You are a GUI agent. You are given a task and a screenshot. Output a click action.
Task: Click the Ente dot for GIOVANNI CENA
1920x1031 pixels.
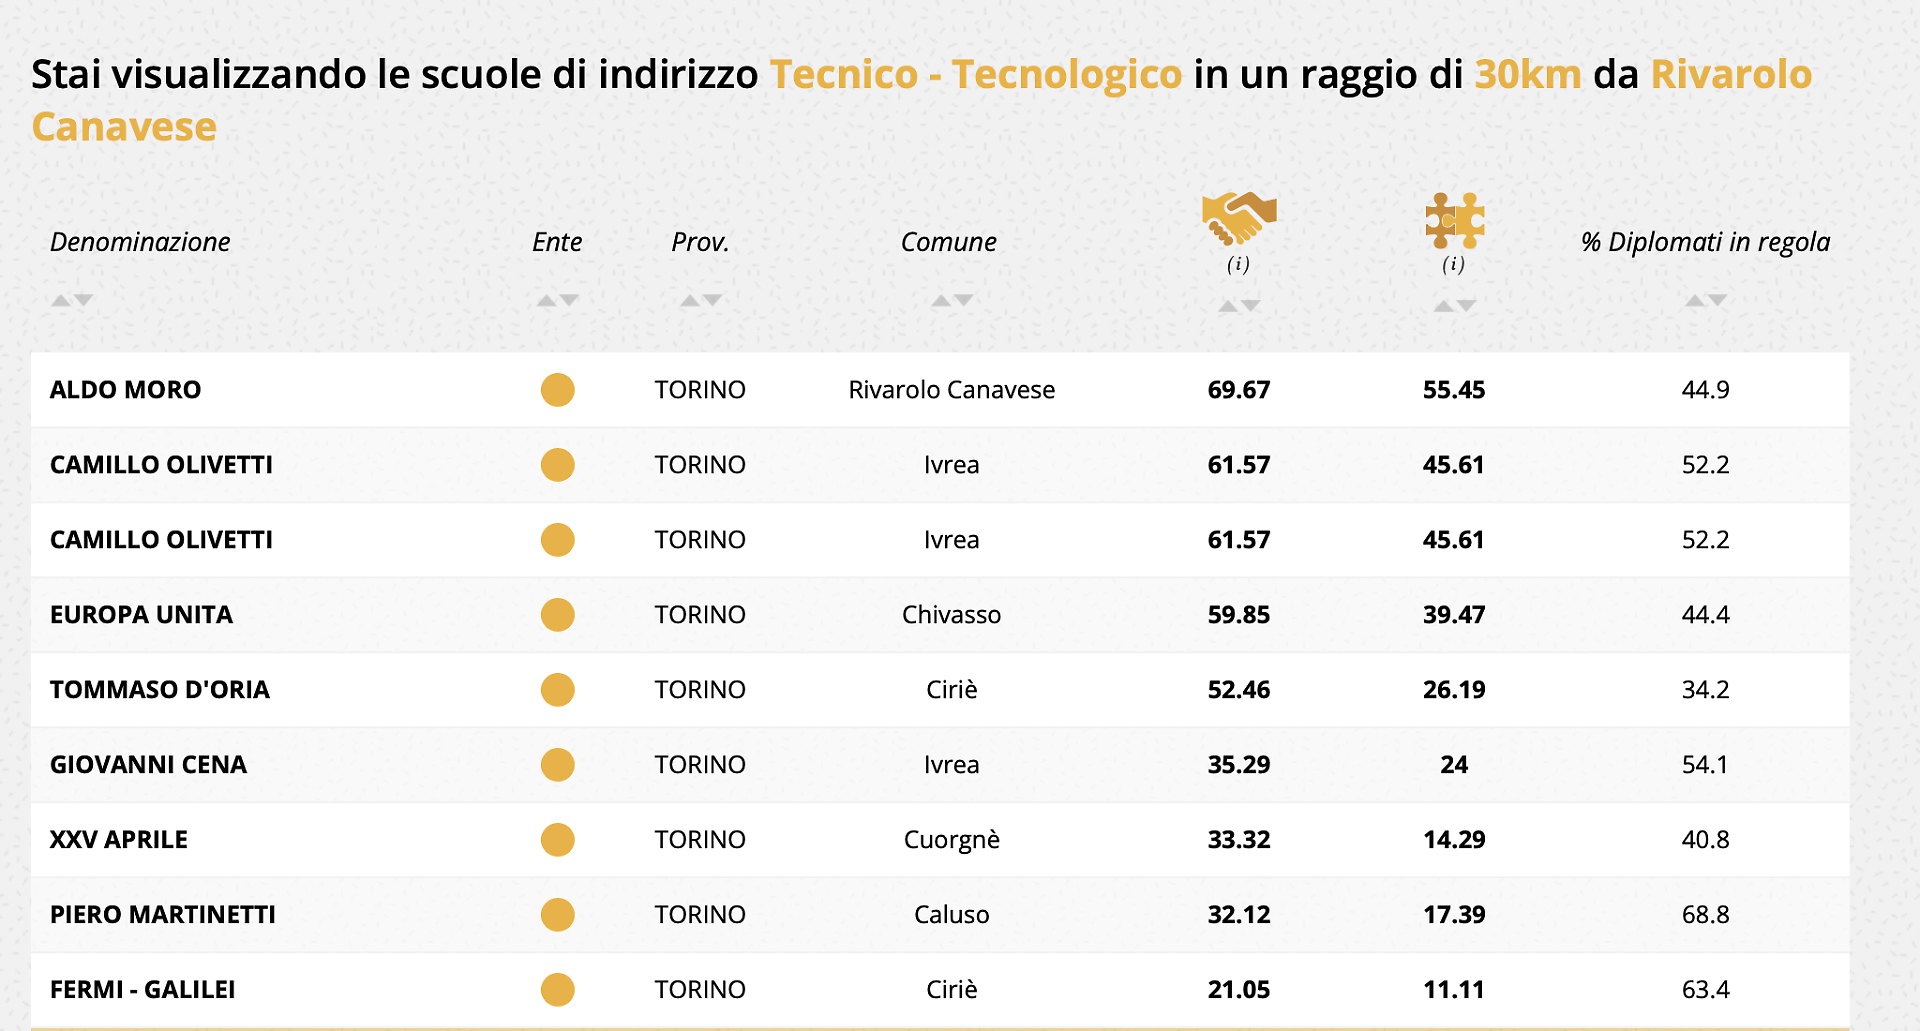point(557,765)
